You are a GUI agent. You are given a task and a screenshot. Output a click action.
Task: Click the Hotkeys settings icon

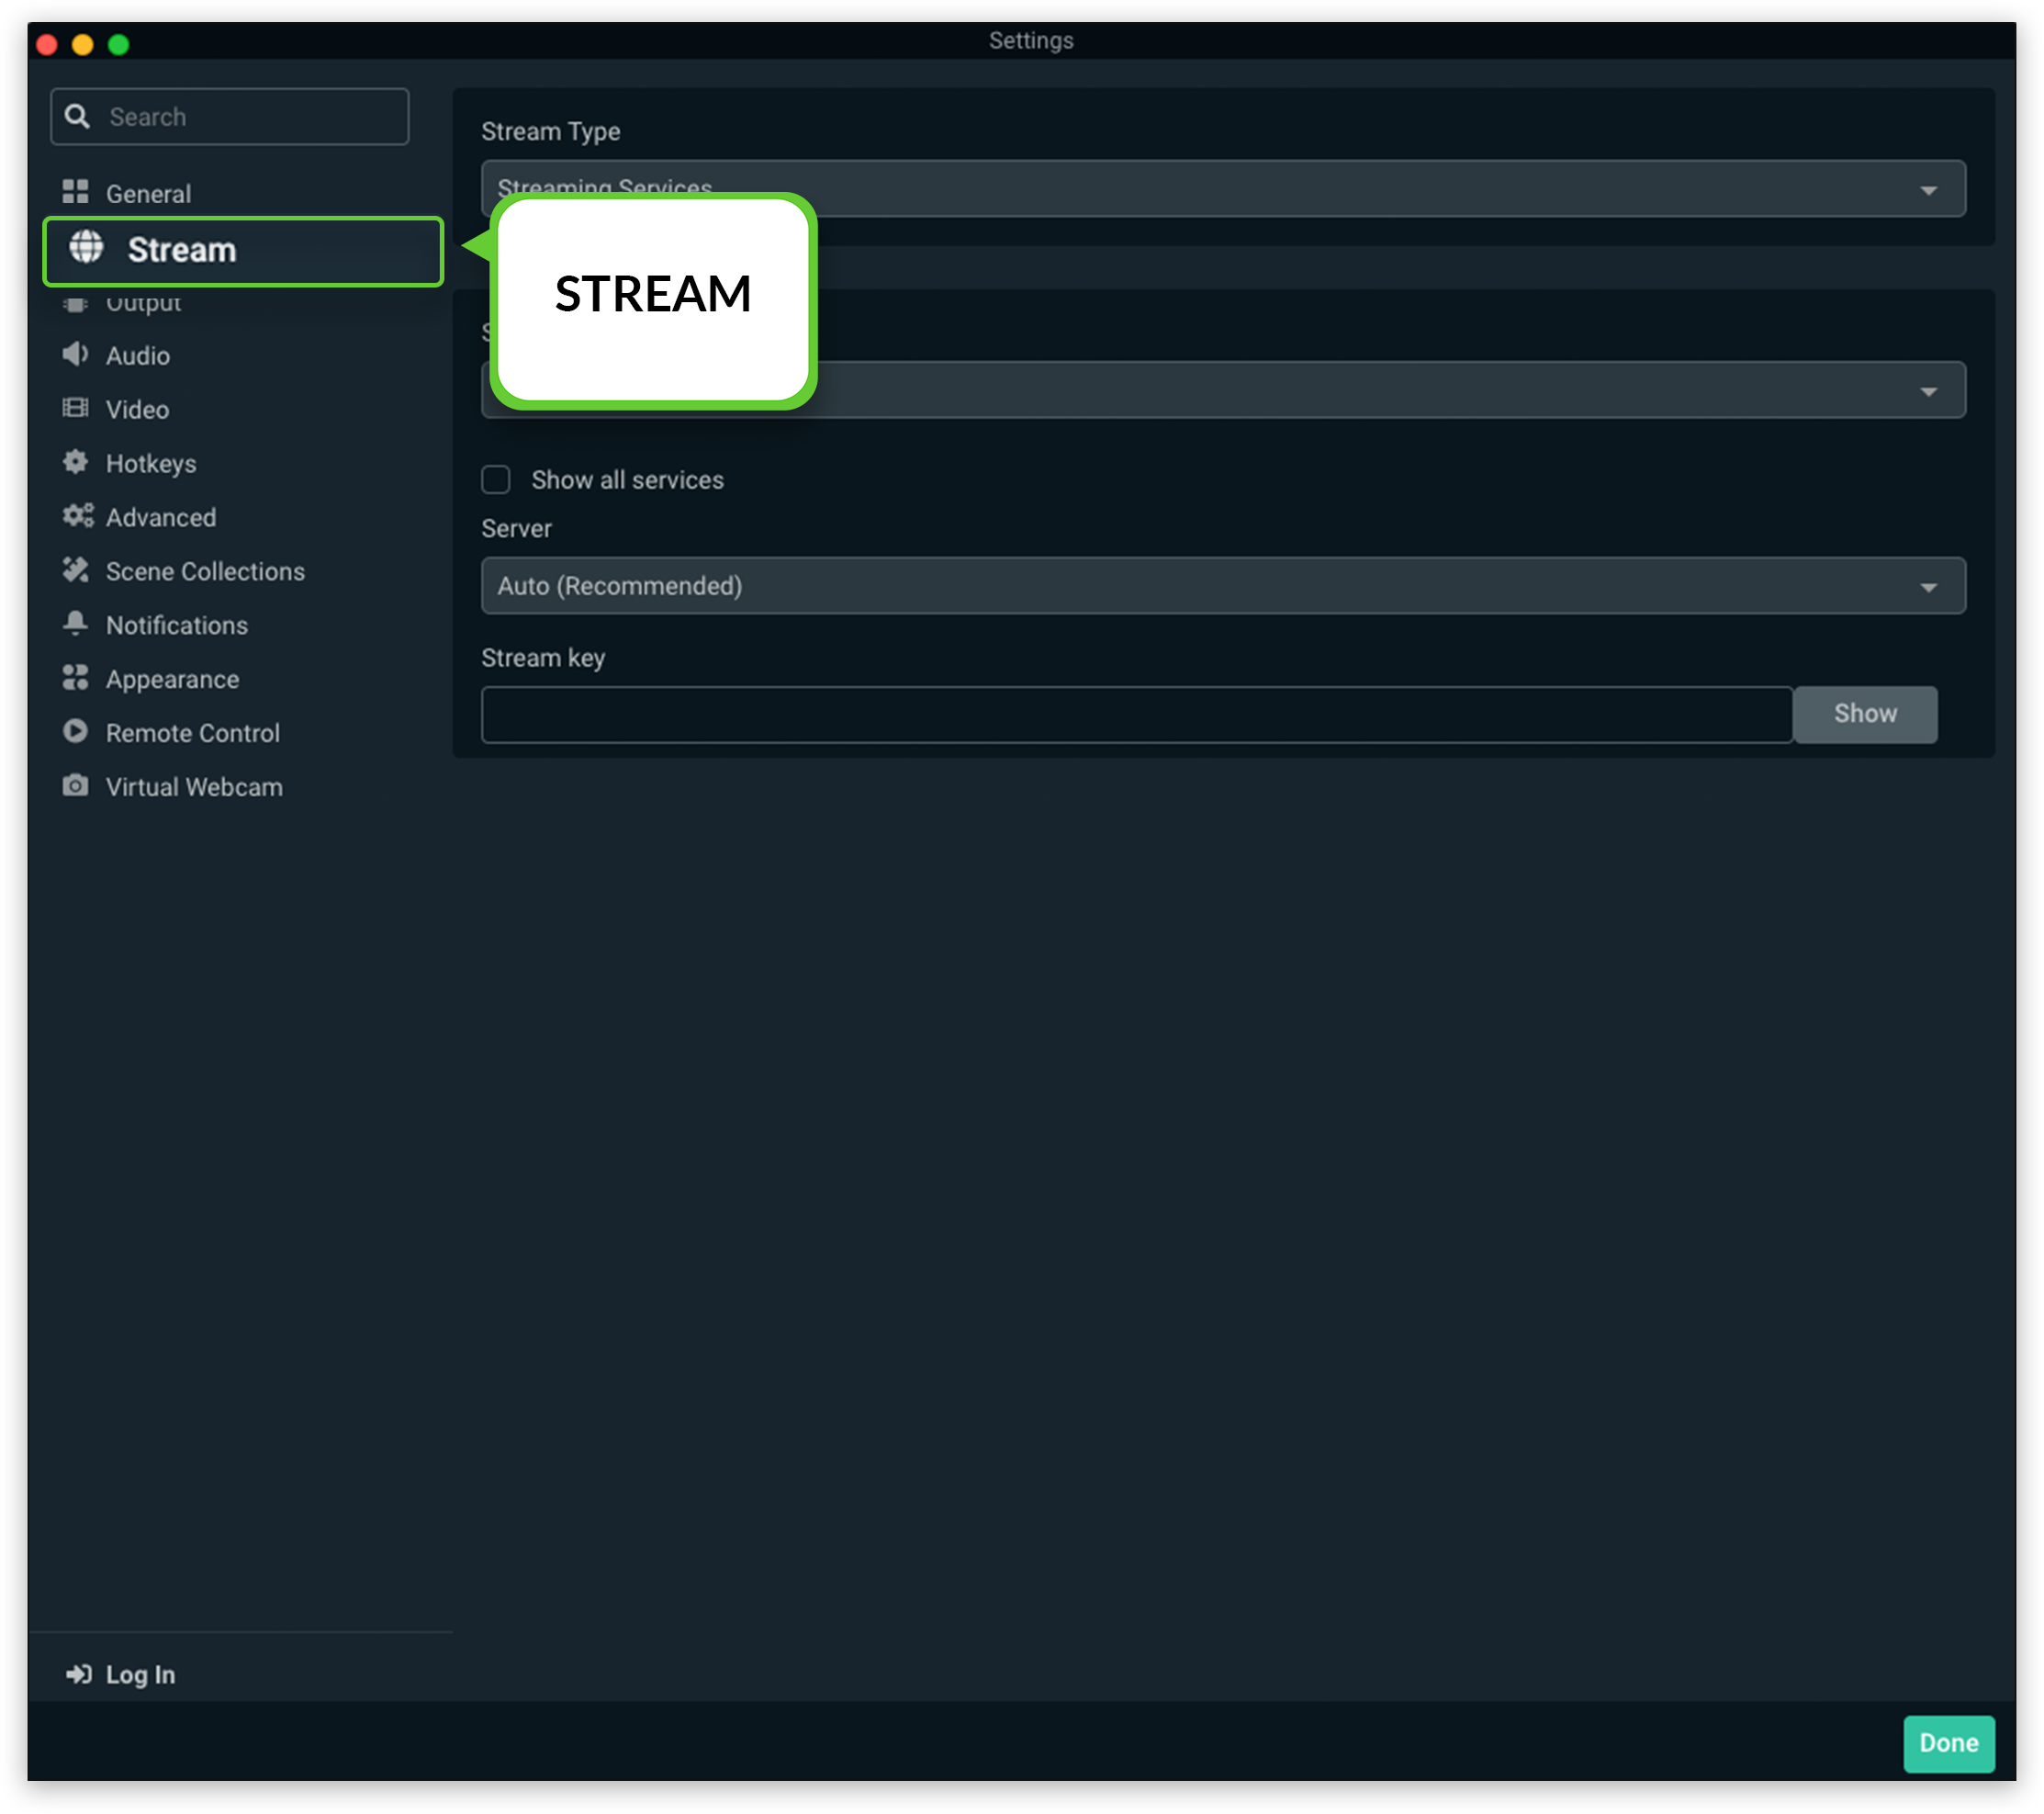point(77,462)
